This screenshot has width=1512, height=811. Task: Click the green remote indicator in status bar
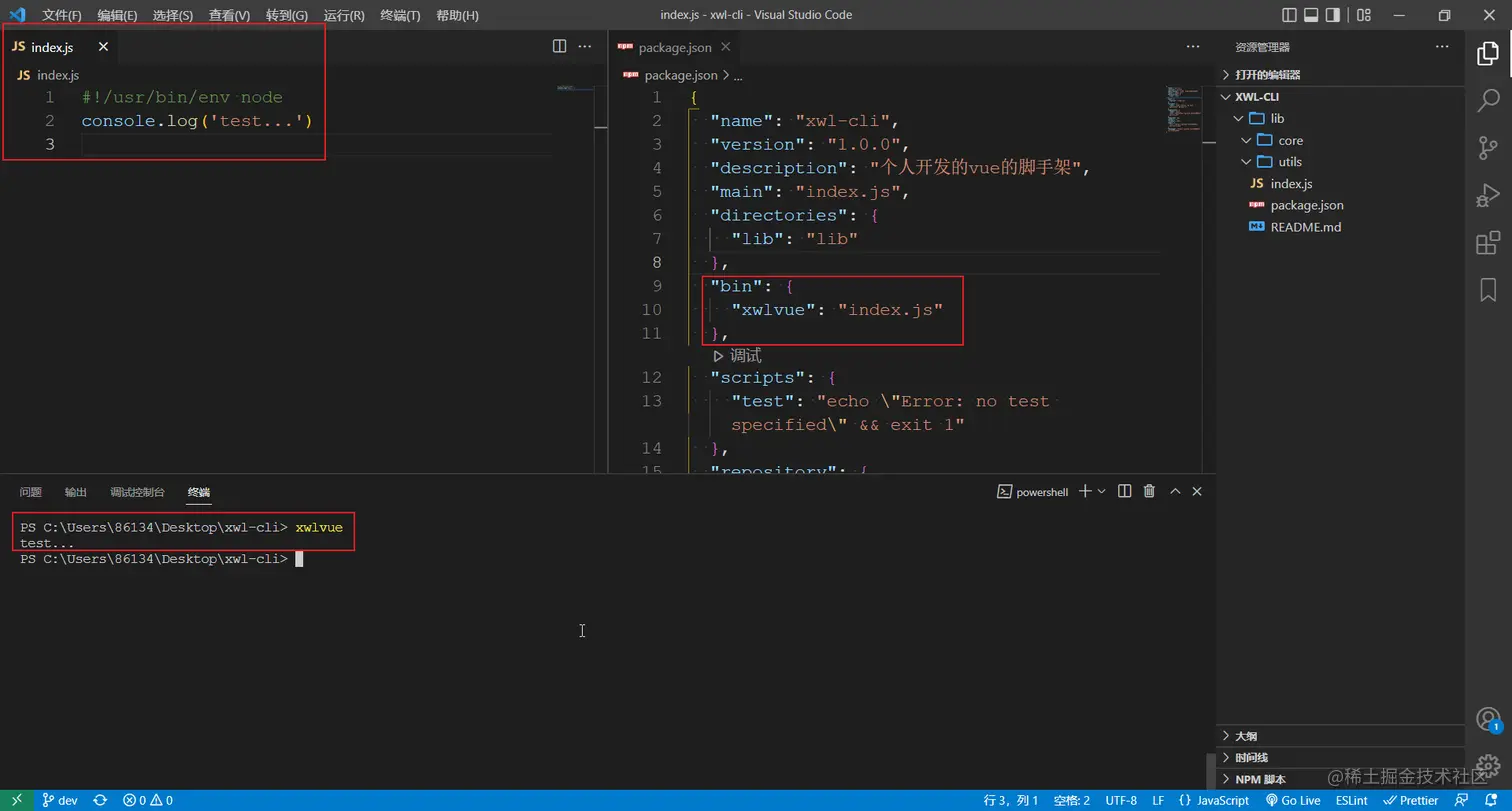click(17, 800)
